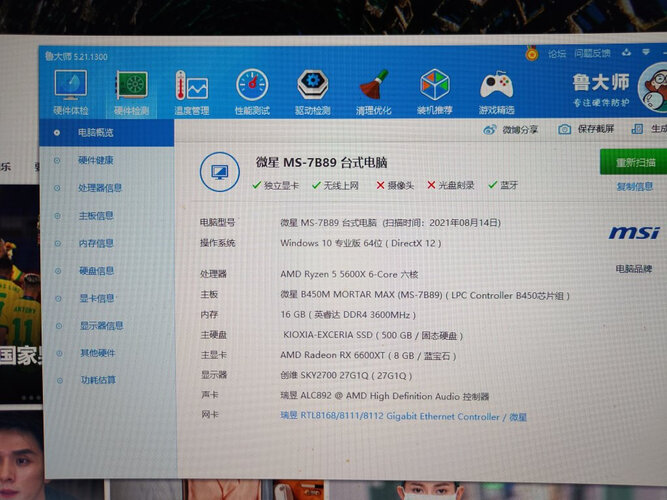Viewport: 667px width, 500px height.
Task: Click the 电脑品牌 label under MSI logo
Action: point(634,269)
